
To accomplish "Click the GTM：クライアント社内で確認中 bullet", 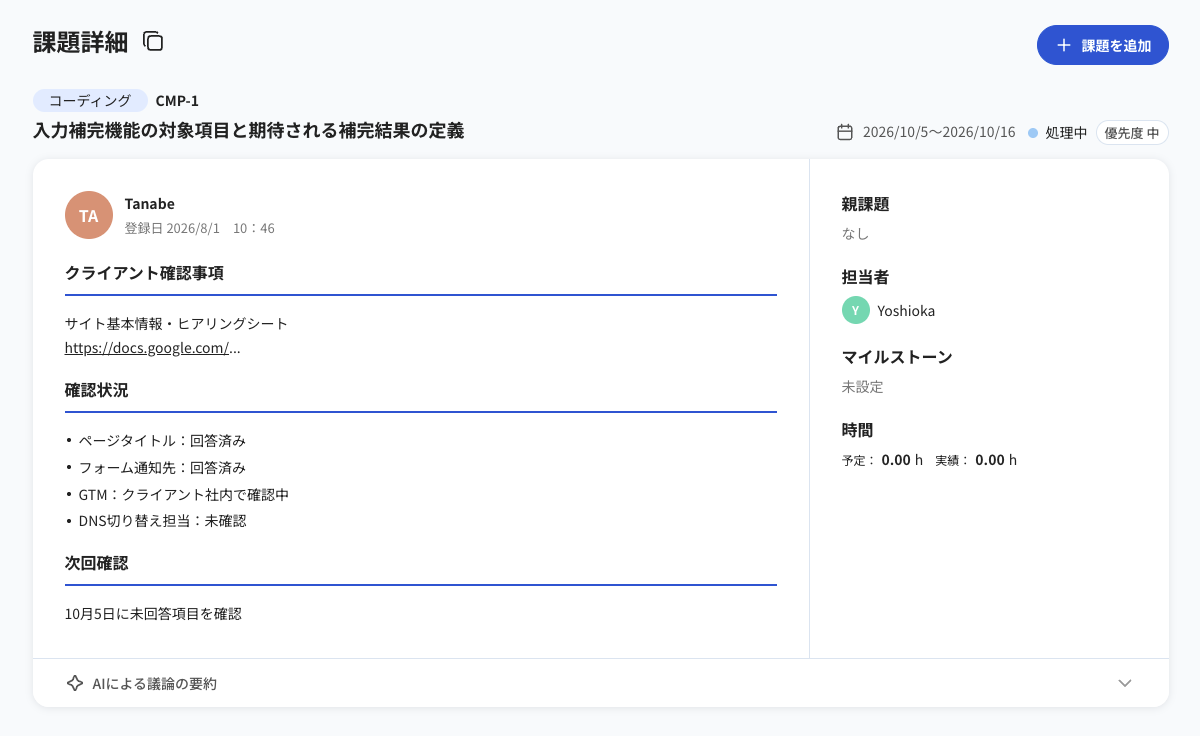I will point(183,494).
